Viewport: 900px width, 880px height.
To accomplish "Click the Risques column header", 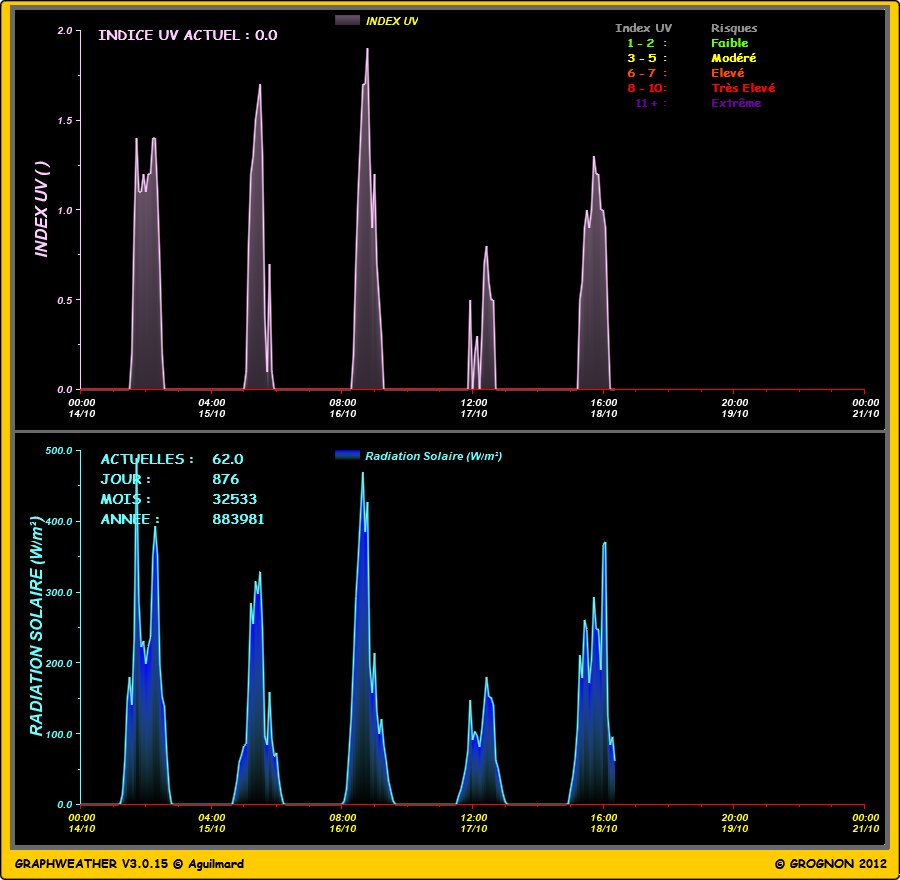I will (733, 28).
